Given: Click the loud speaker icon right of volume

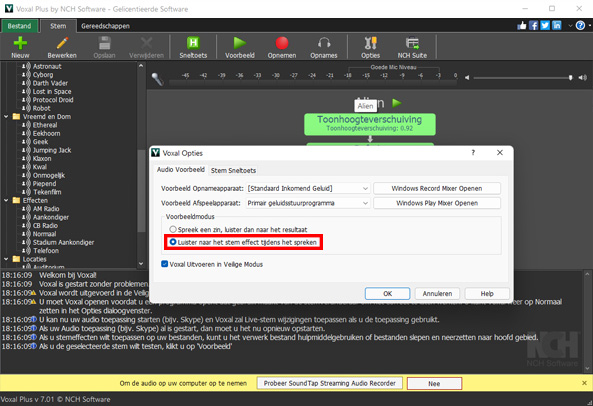Looking at the screenshot, I should coord(582,77).
